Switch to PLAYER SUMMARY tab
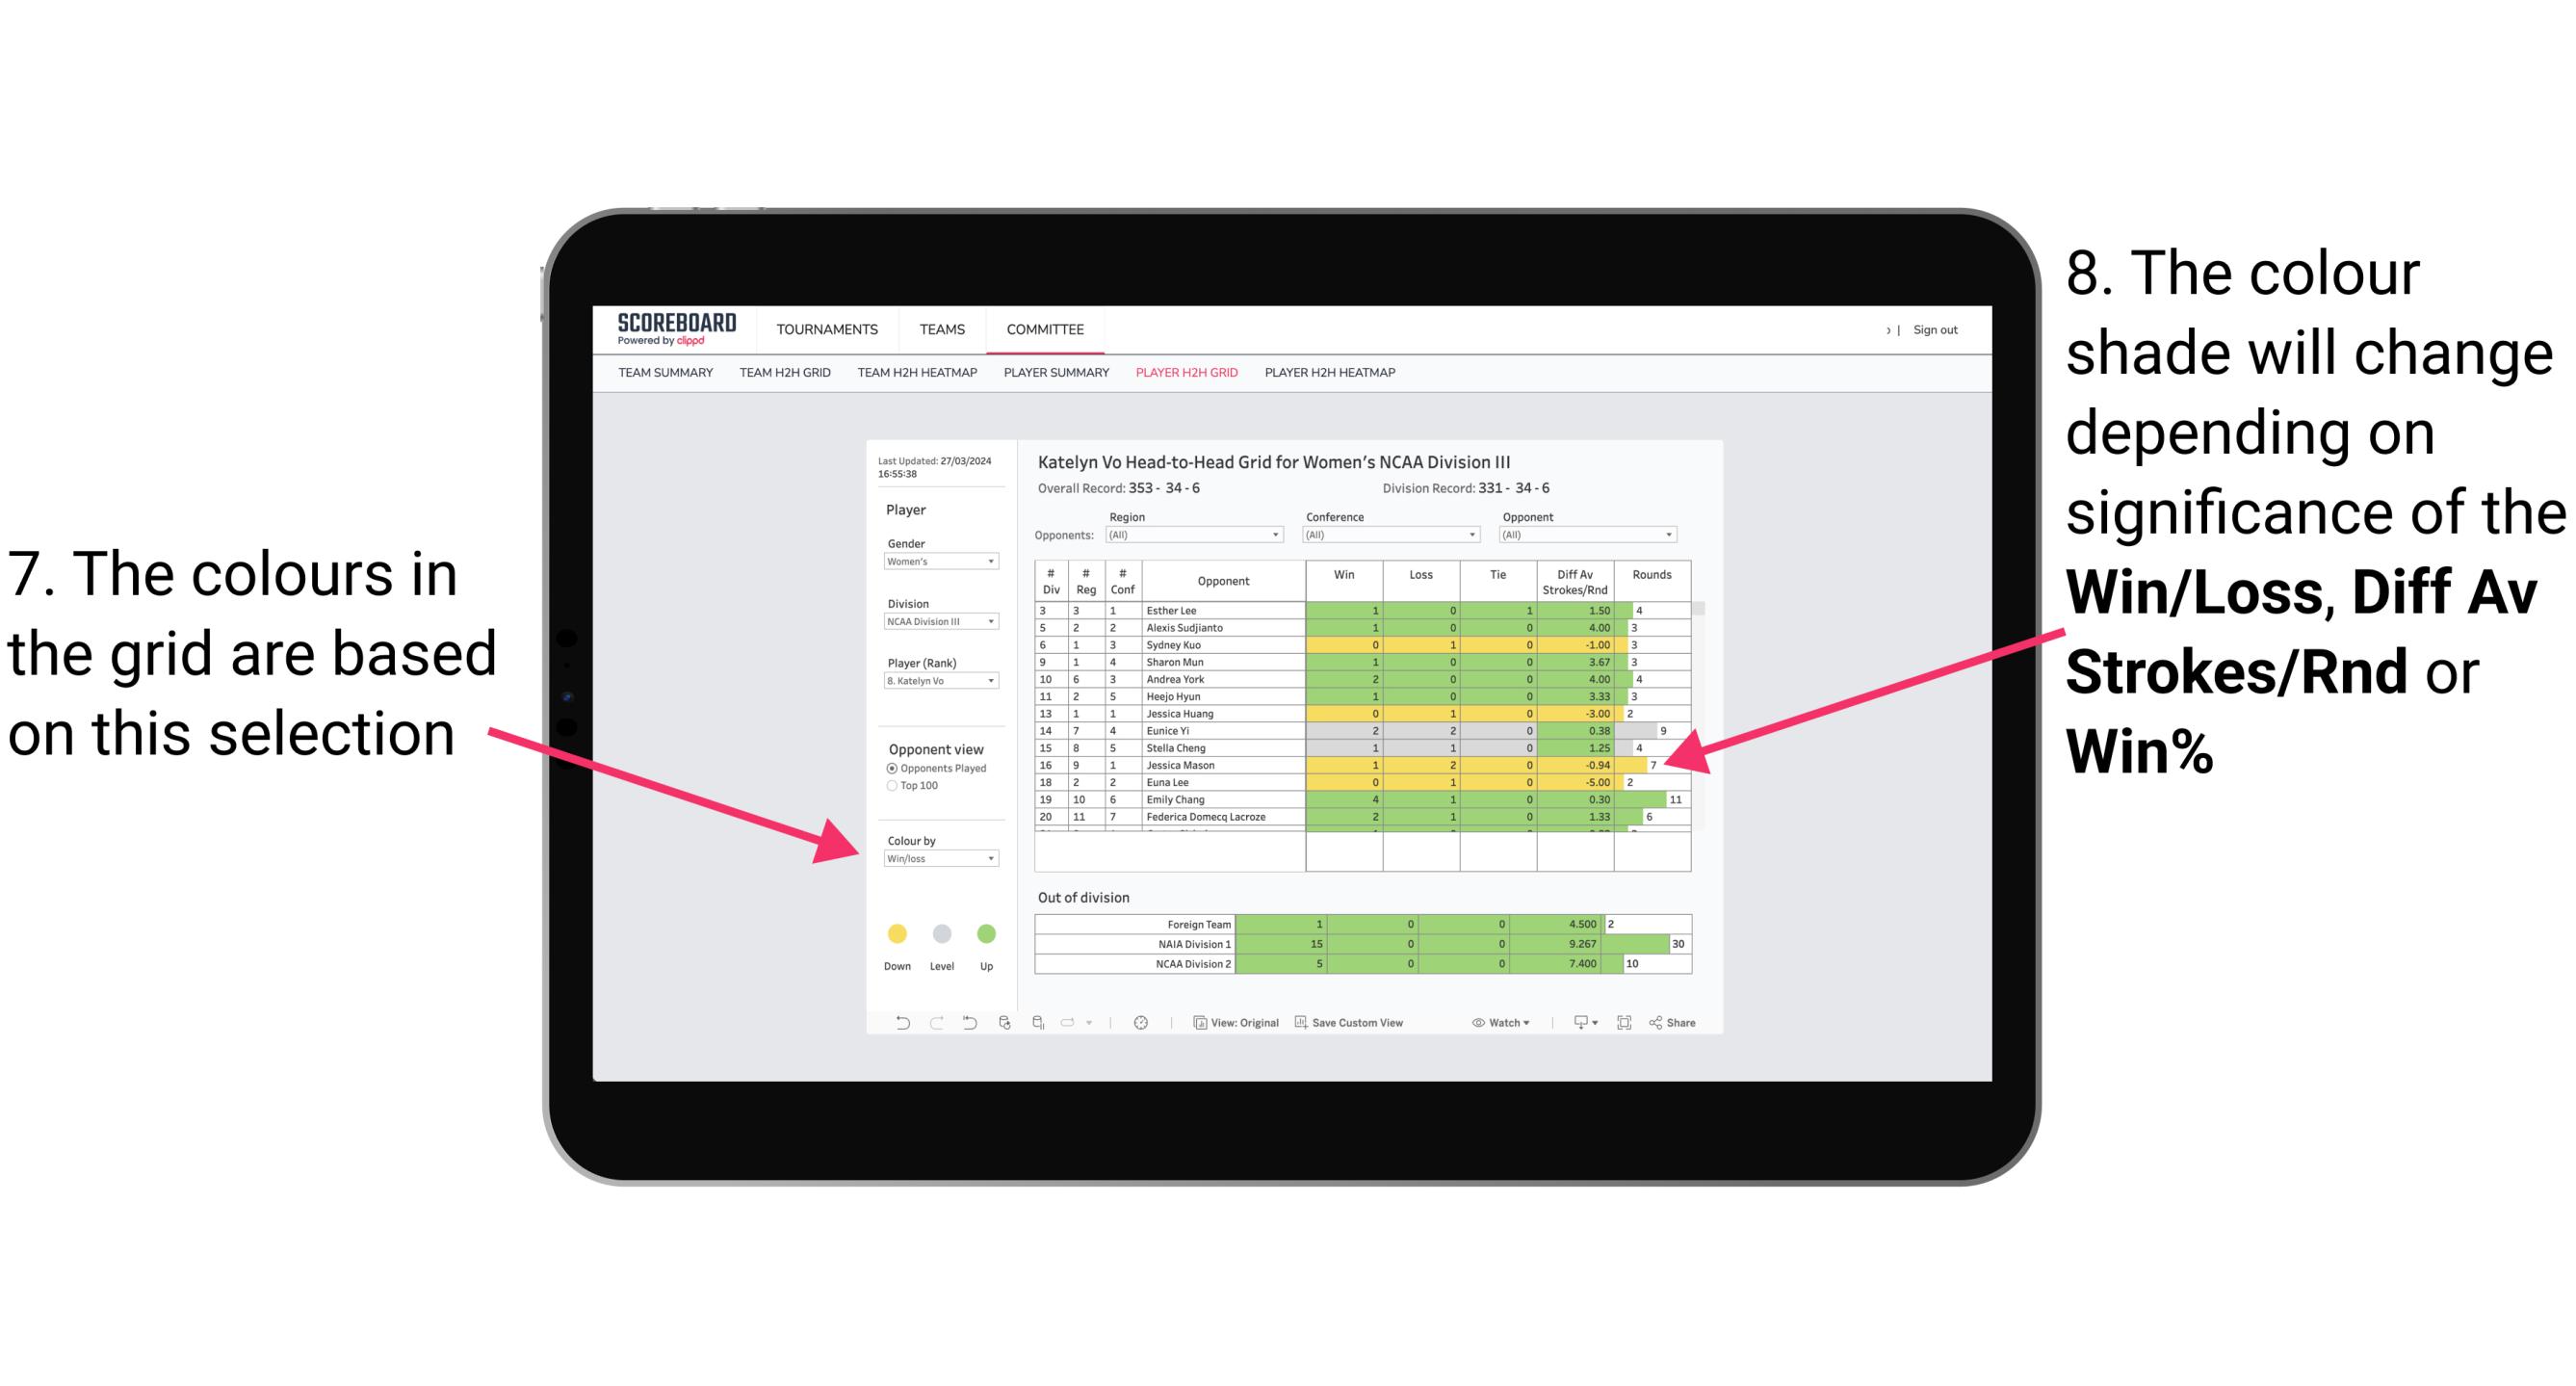 pyautogui.click(x=1054, y=378)
